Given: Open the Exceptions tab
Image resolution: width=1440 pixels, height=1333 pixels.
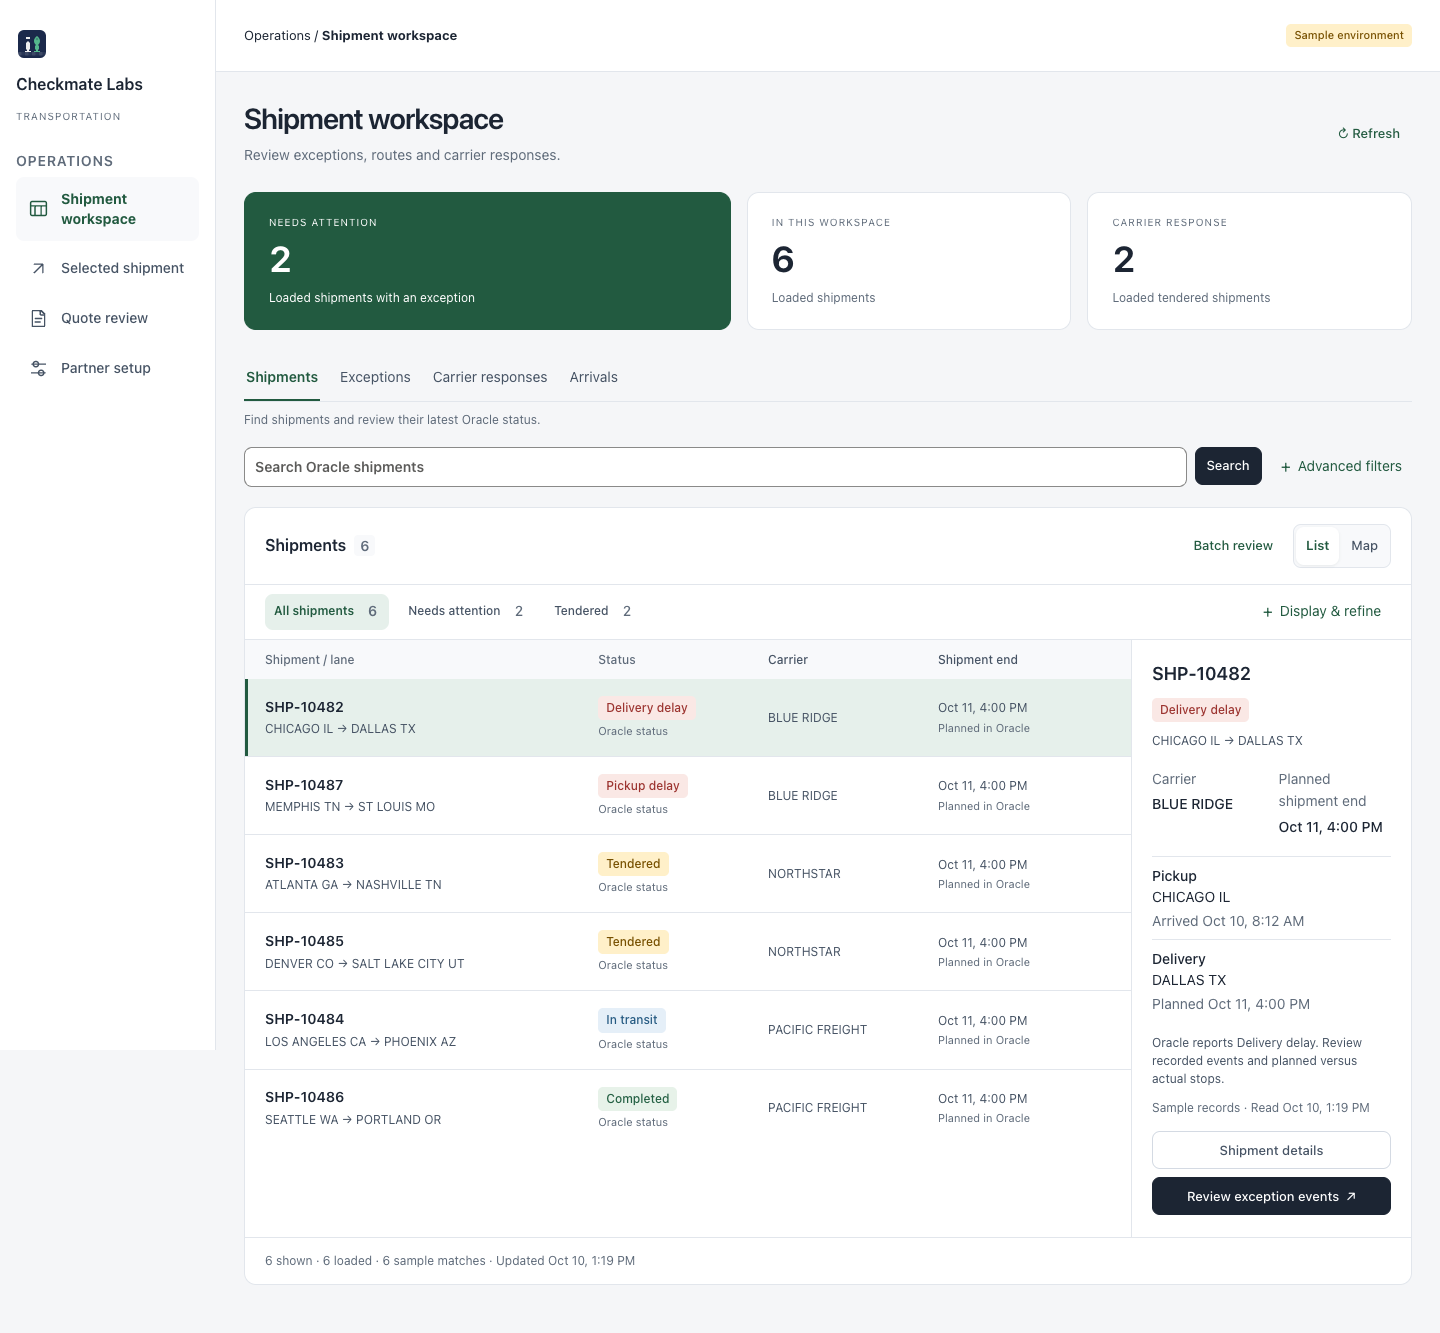Looking at the screenshot, I should coord(375,377).
